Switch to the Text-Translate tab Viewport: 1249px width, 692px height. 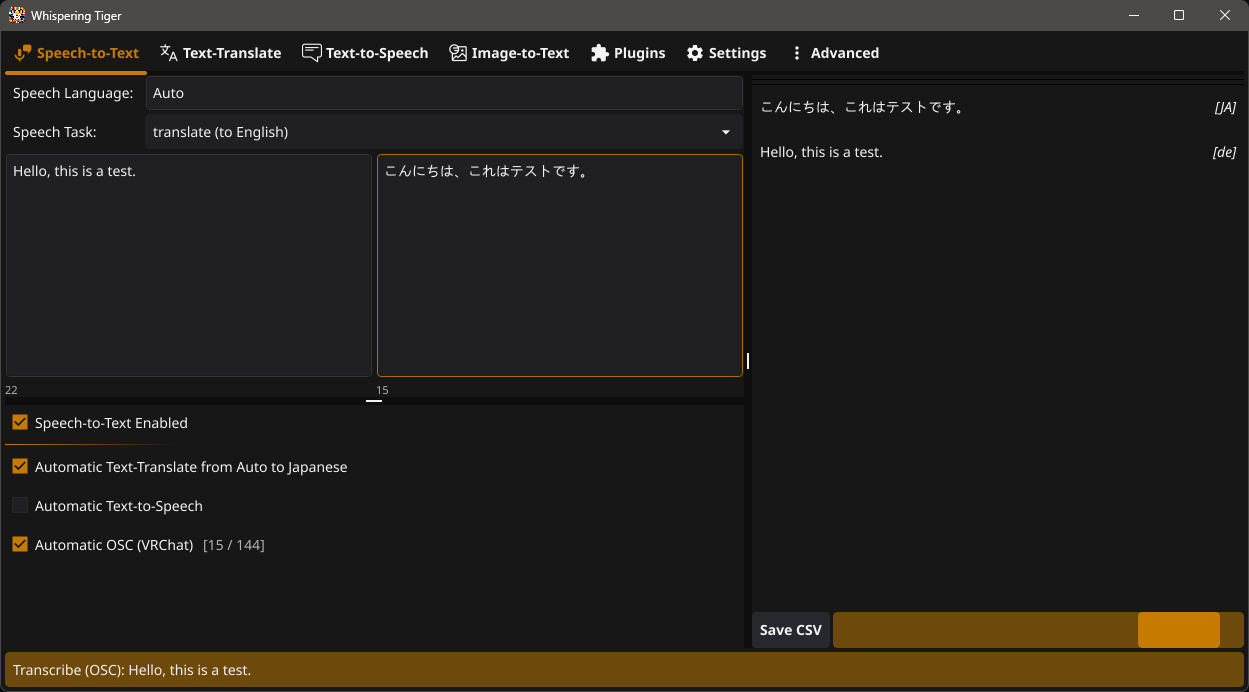(x=220, y=52)
